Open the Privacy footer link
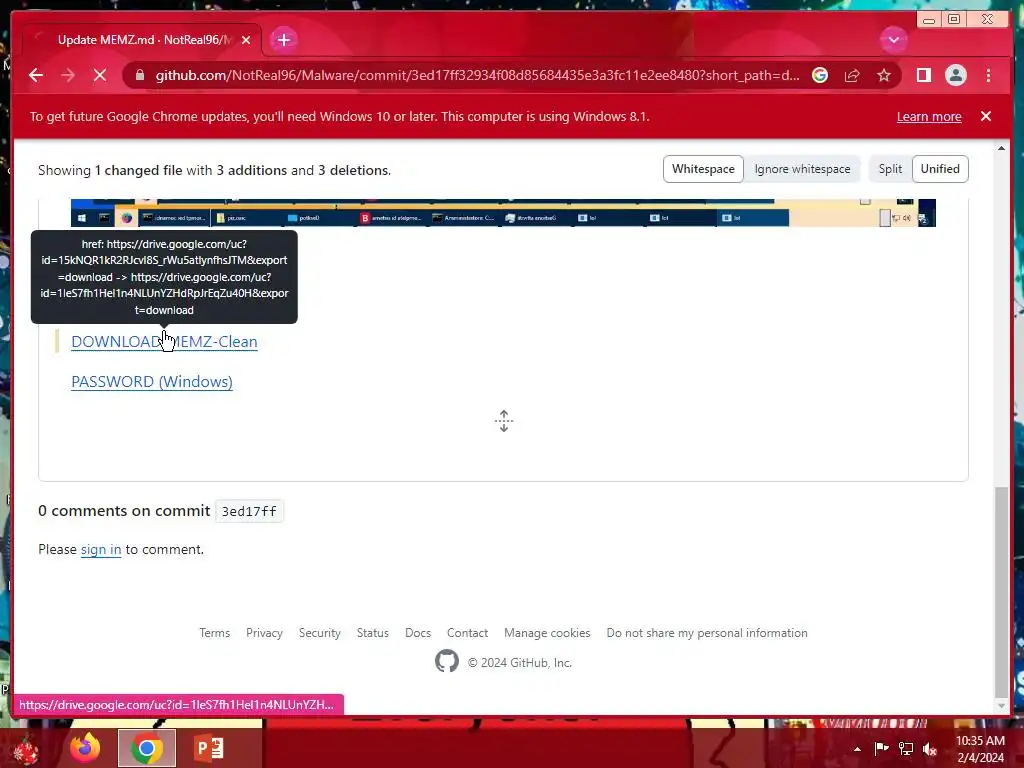The width and height of the screenshot is (1024, 768). 264,633
